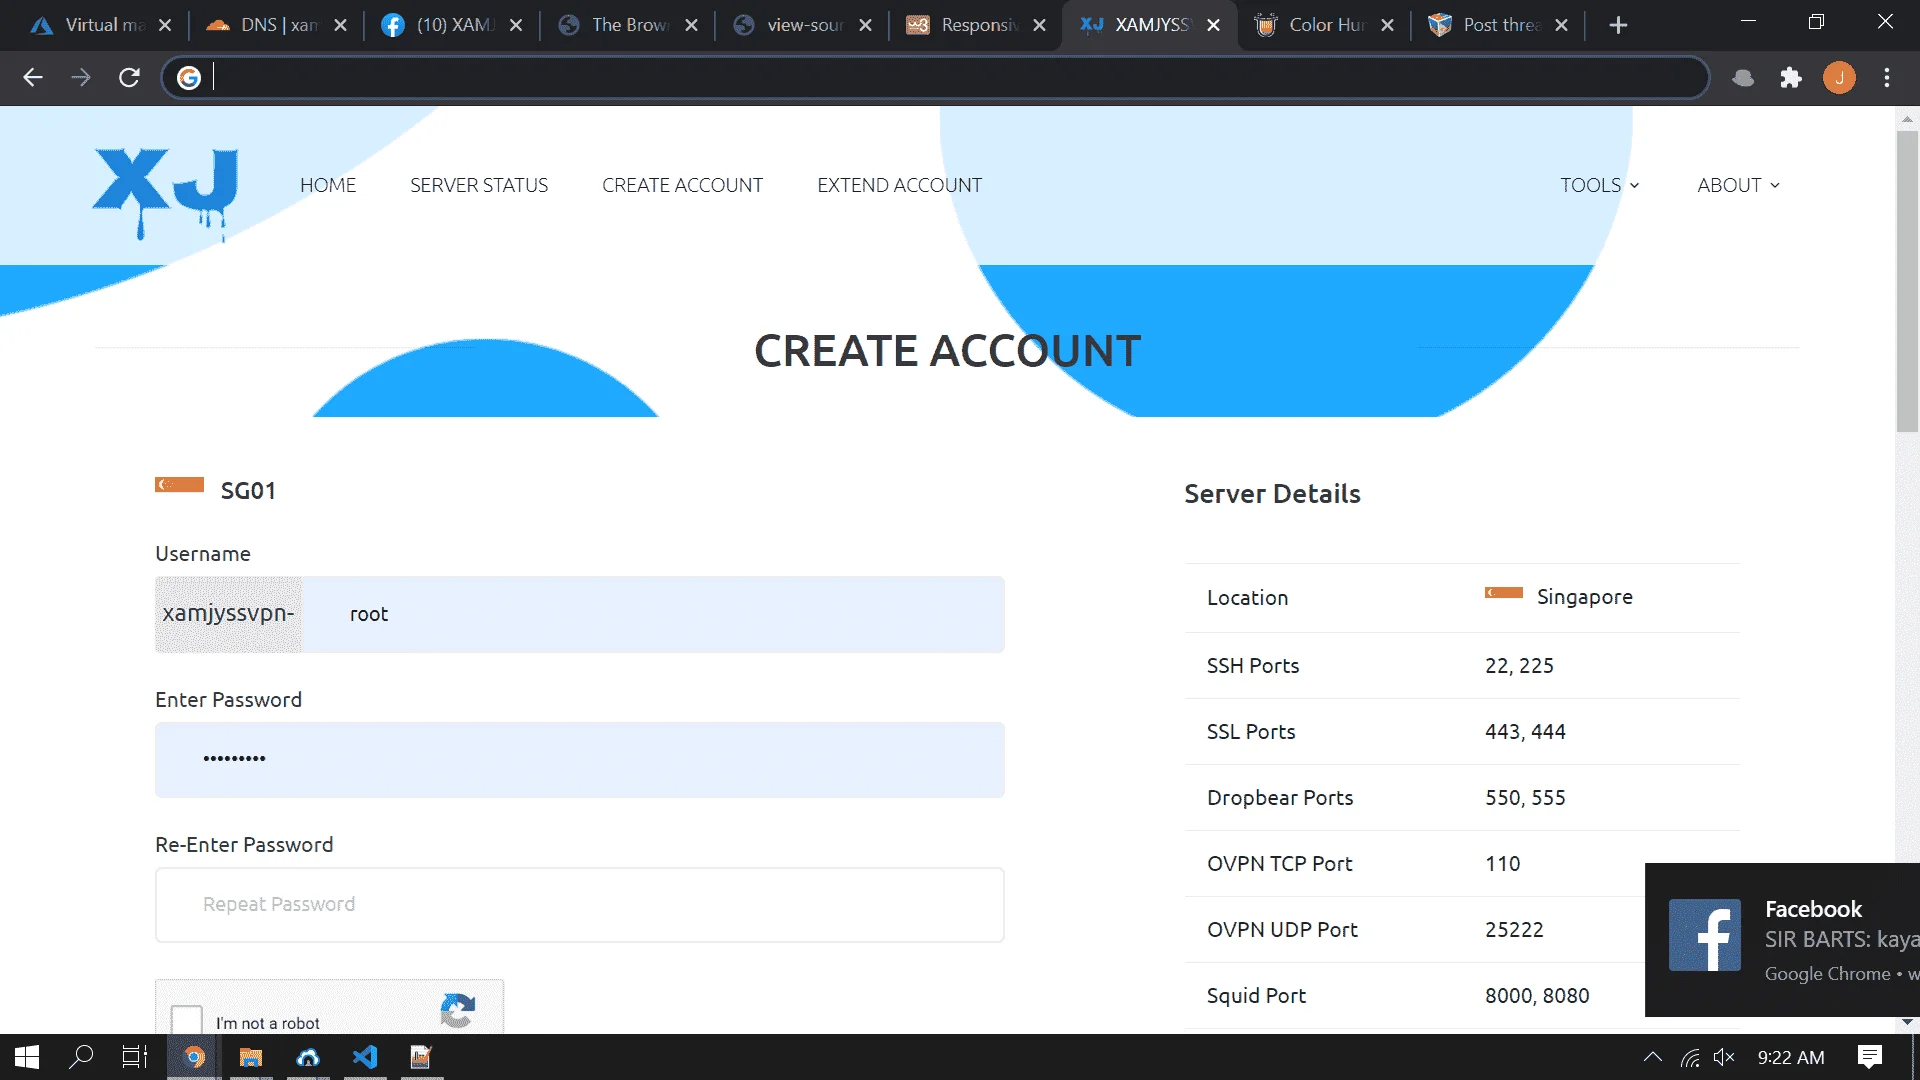Click the Username field containing root

(653, 614)
